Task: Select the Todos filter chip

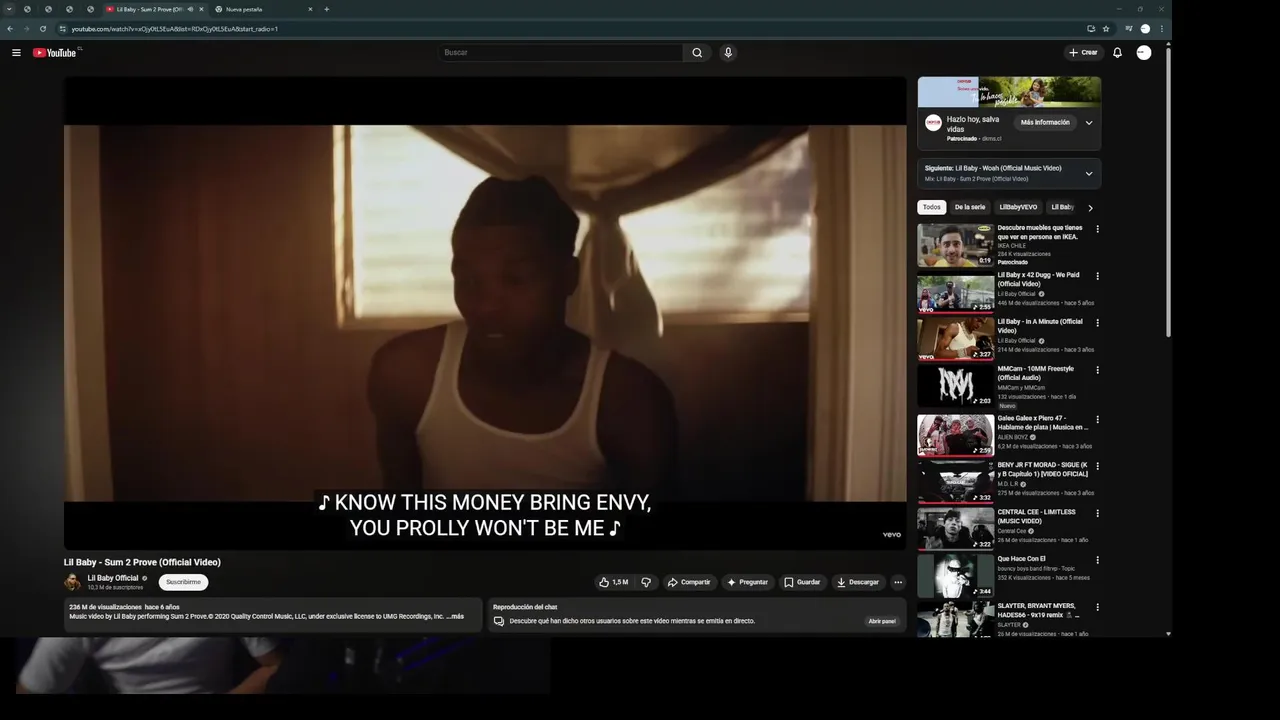Action: tap(932, 207)
